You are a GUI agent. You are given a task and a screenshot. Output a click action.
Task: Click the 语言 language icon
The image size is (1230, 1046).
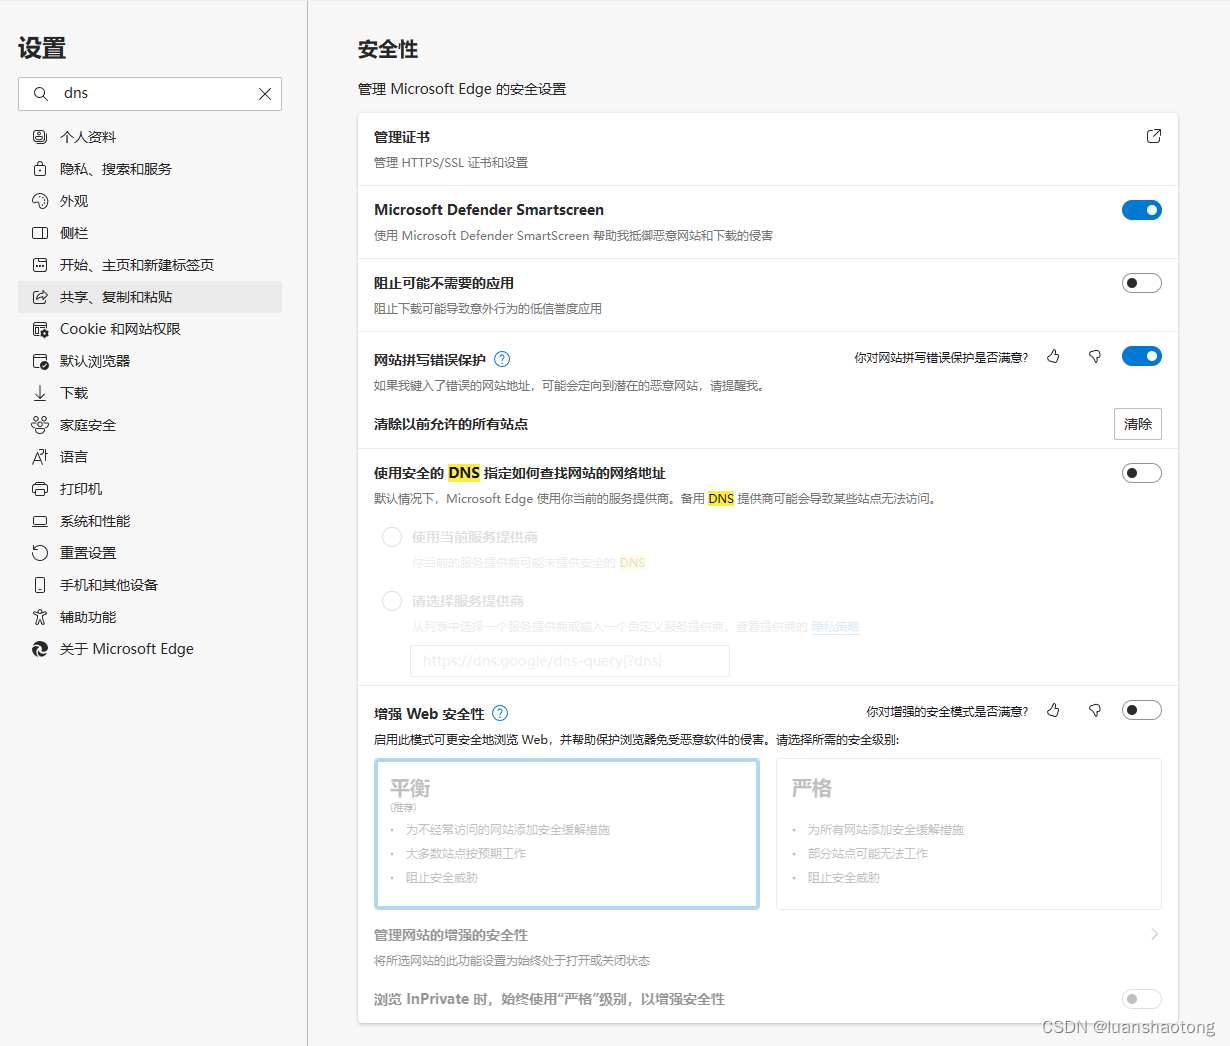[x=40, y=457]
